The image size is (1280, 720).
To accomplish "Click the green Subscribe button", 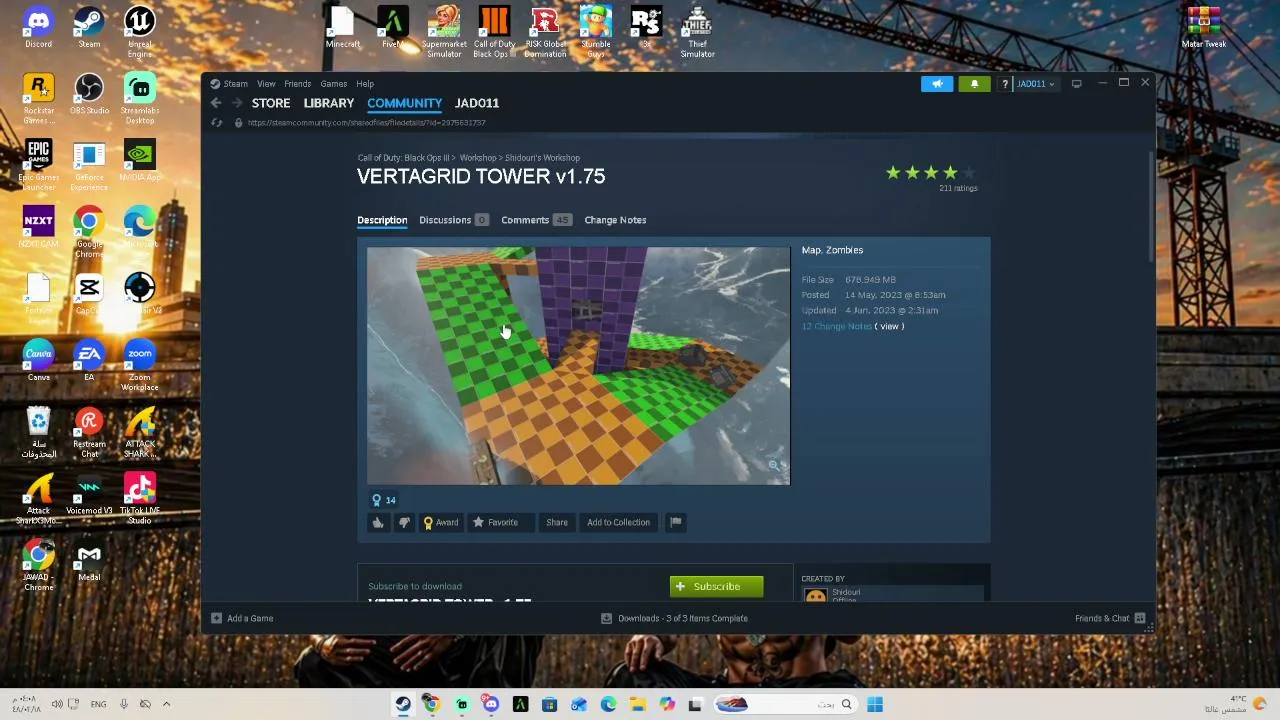I will 716,587.
